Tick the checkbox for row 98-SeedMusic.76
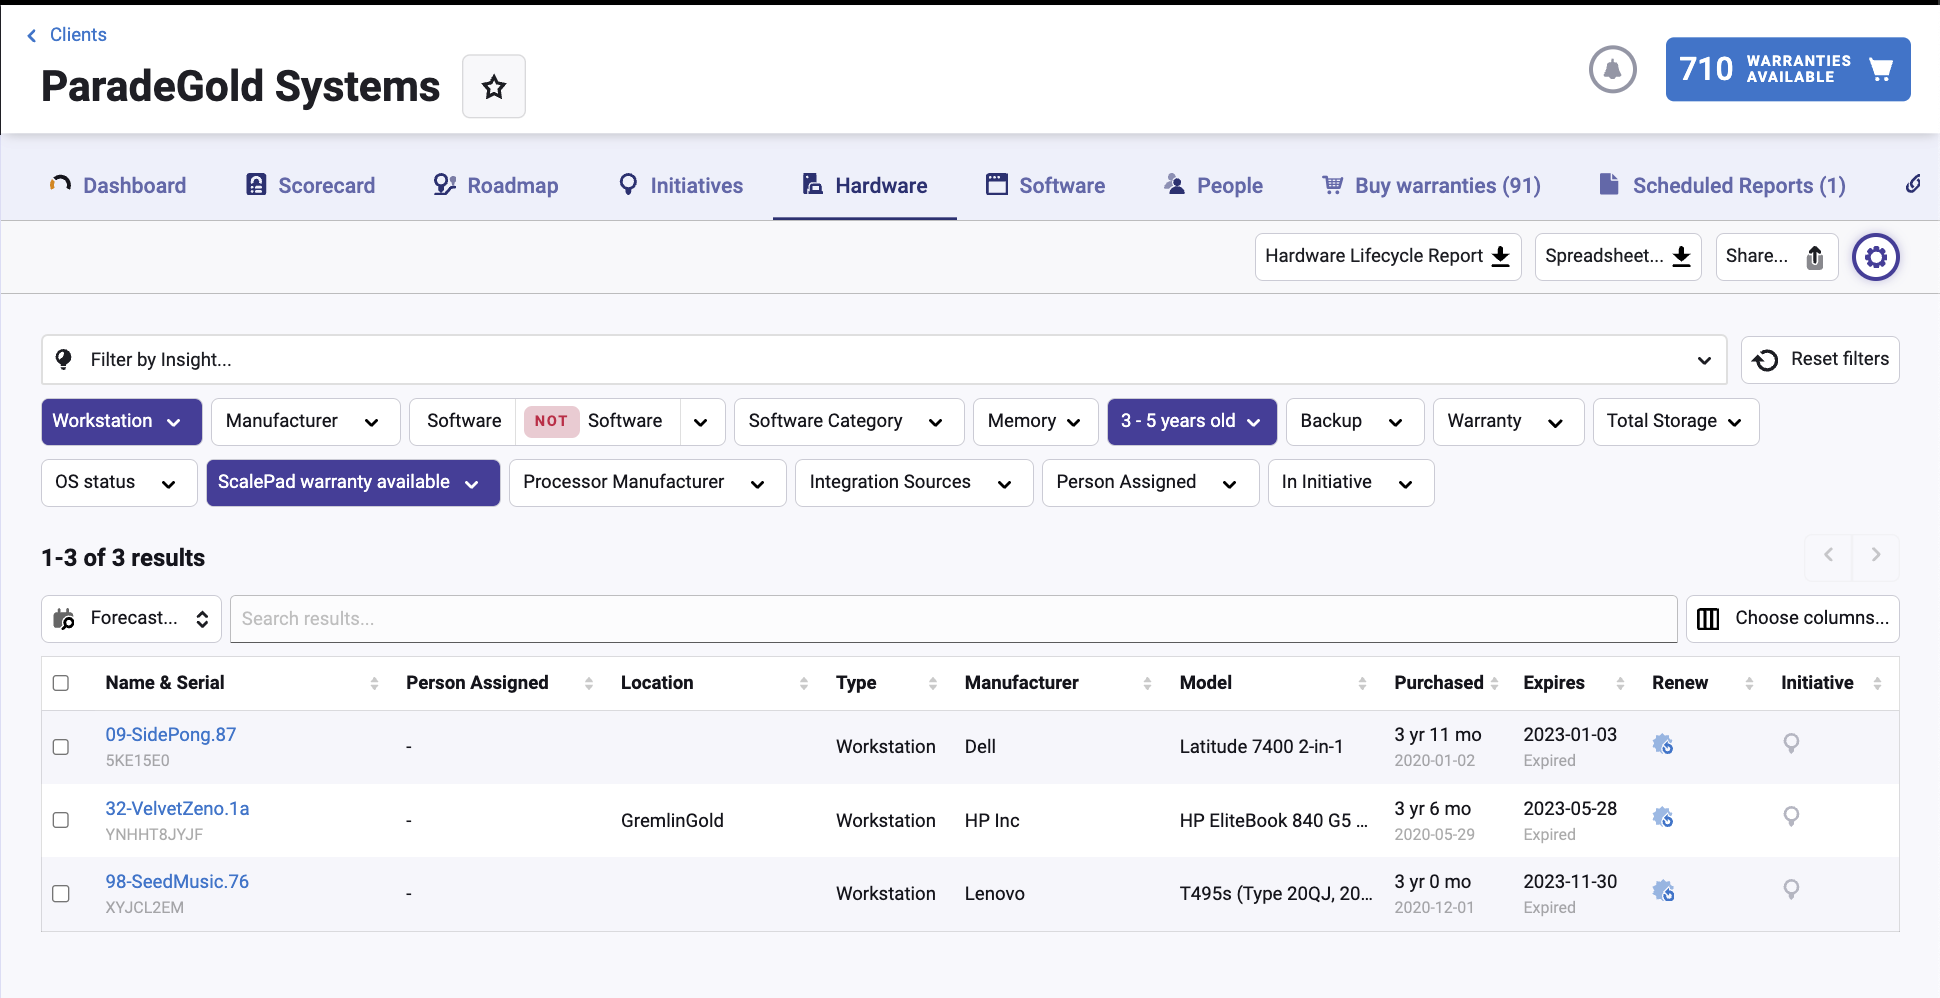Viewport: 1940px width, 998px height. (61, 894)
